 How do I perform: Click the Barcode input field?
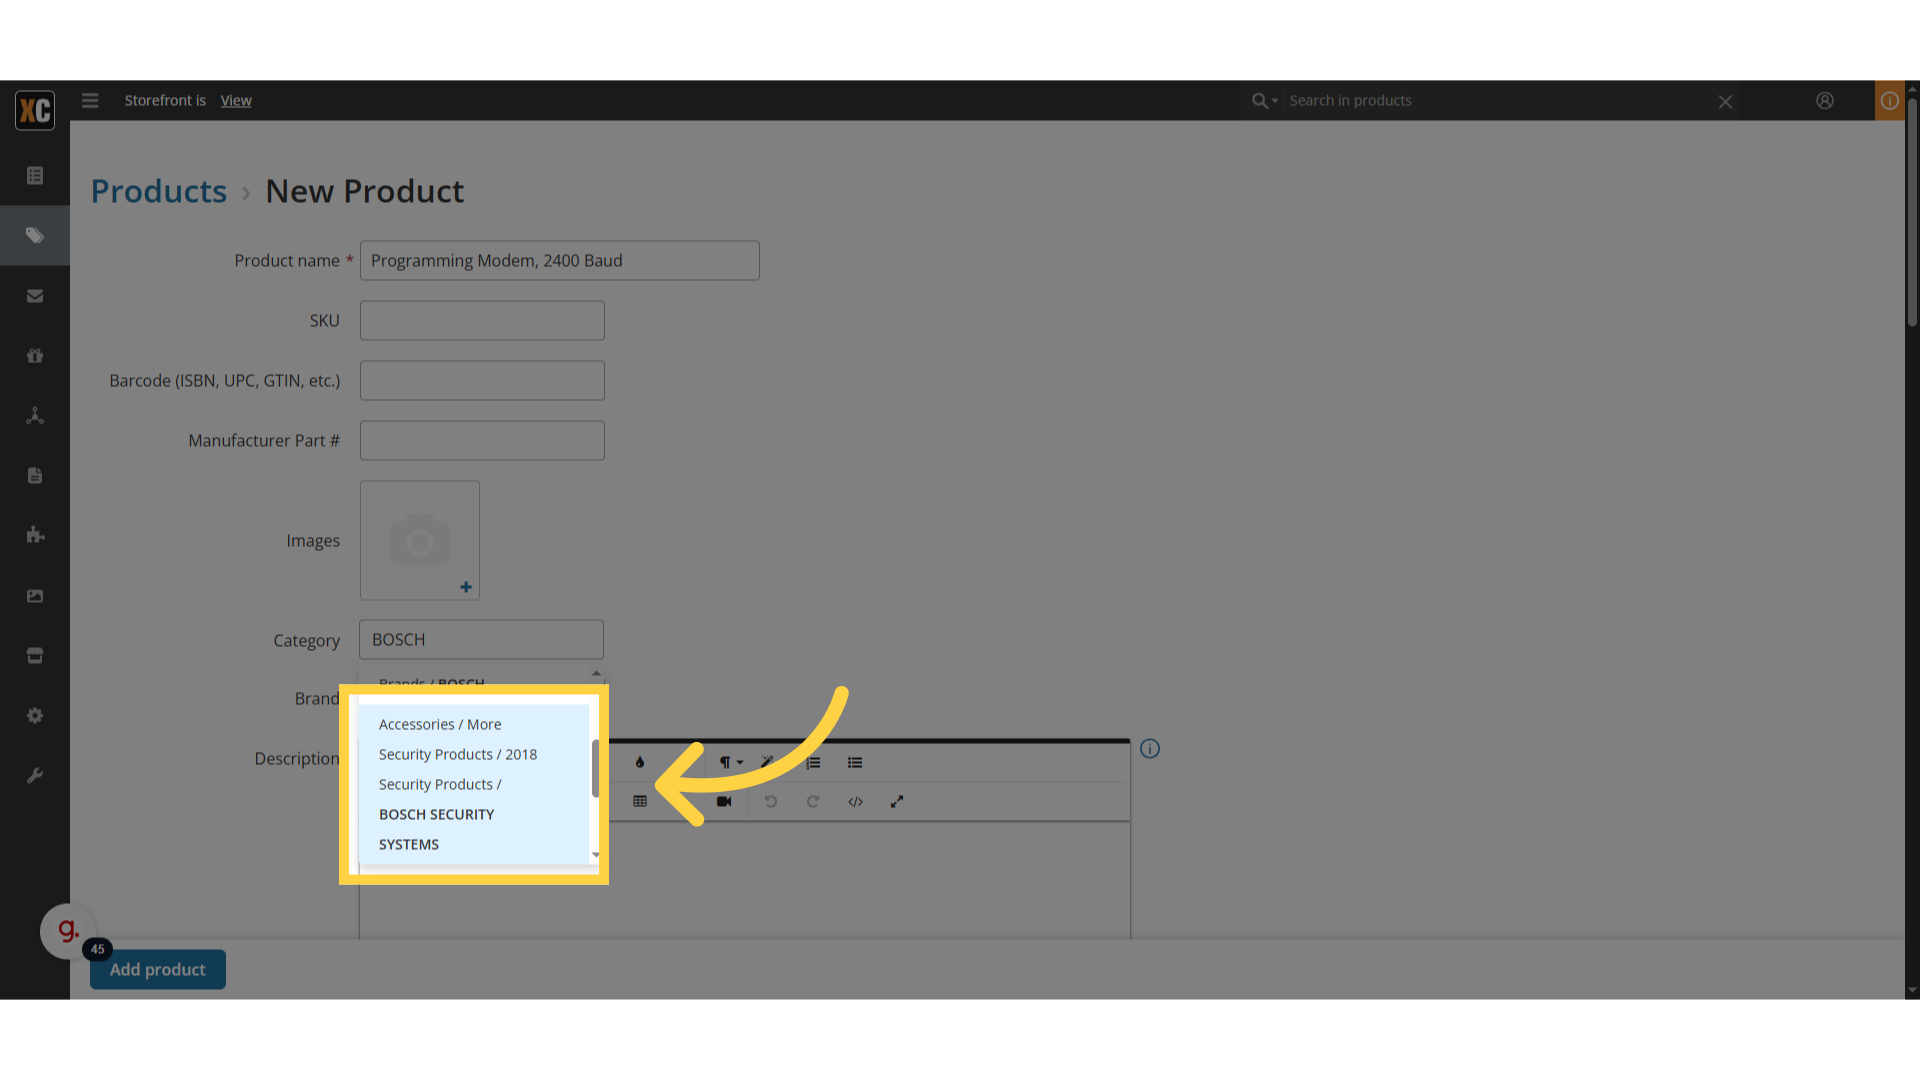(x=482, y=381)
